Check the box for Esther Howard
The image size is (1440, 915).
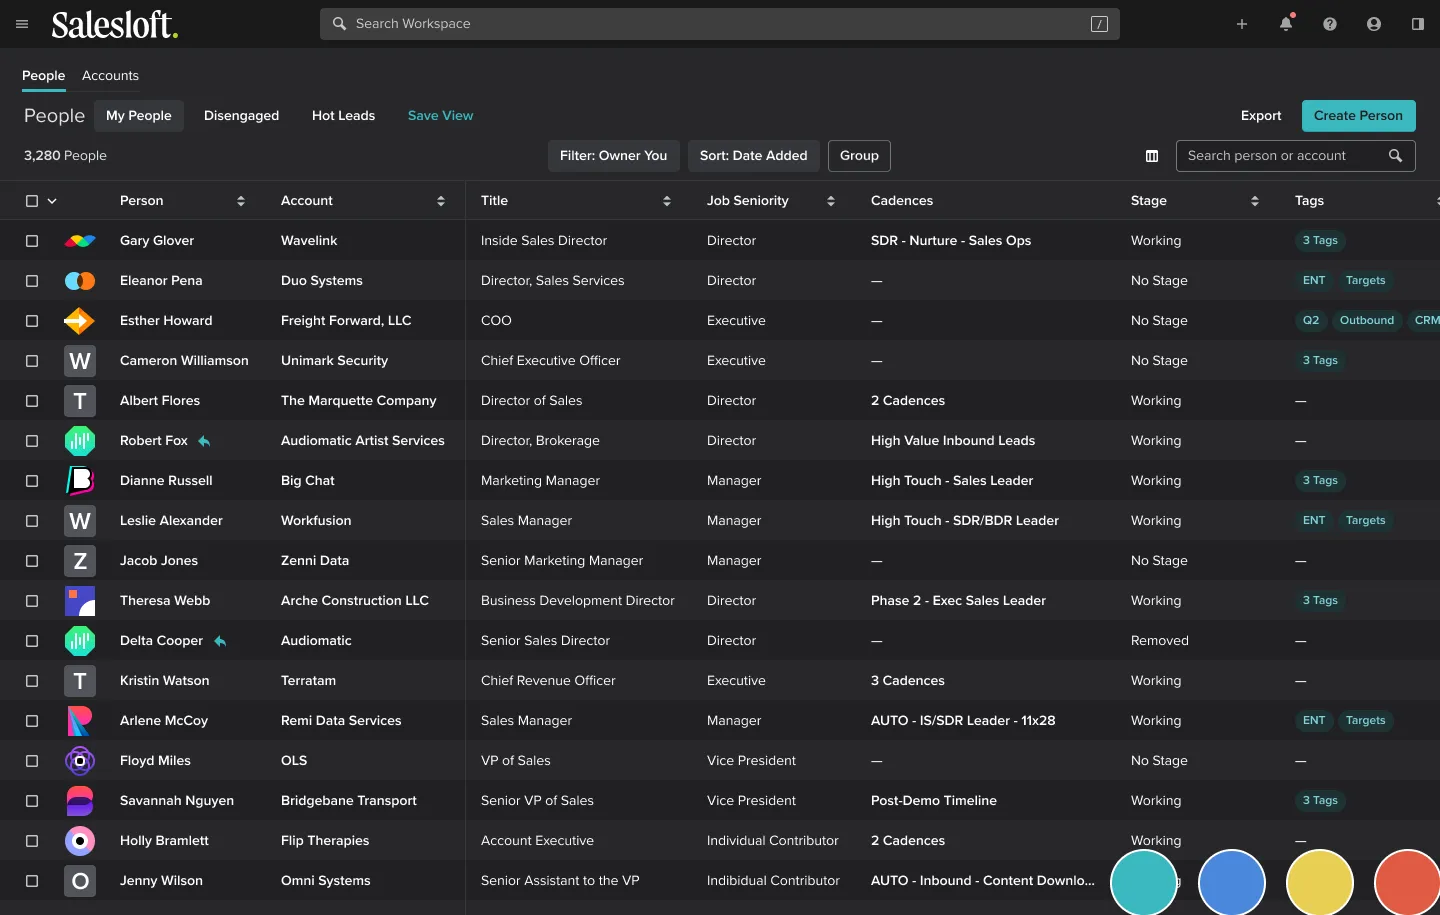point(32,321)
